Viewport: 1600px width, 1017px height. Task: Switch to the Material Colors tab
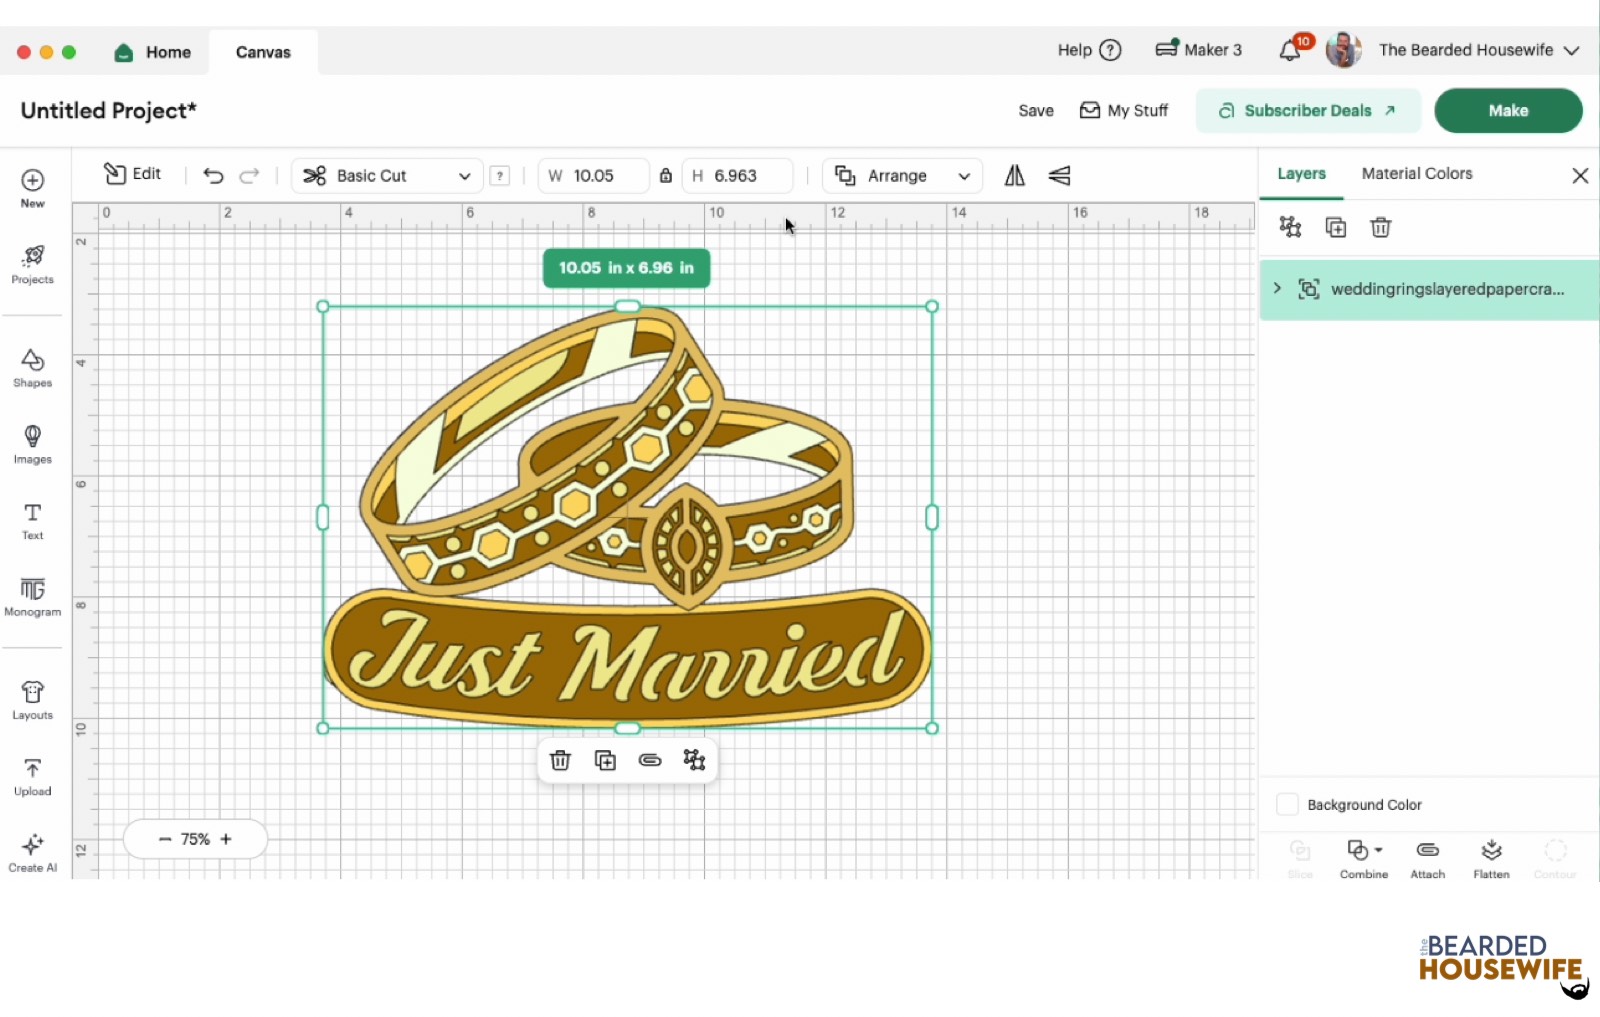coord(1416,174)
